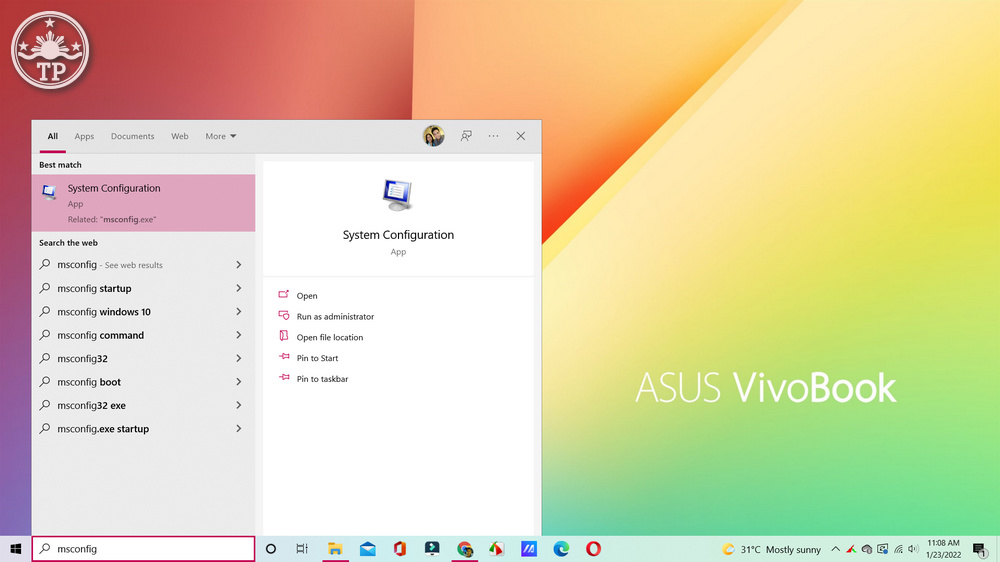The width and height of the screenshot is (1000, 562).
Task: Select 'msconfig windows 10' suggestion
Action: tap(143, 312)
